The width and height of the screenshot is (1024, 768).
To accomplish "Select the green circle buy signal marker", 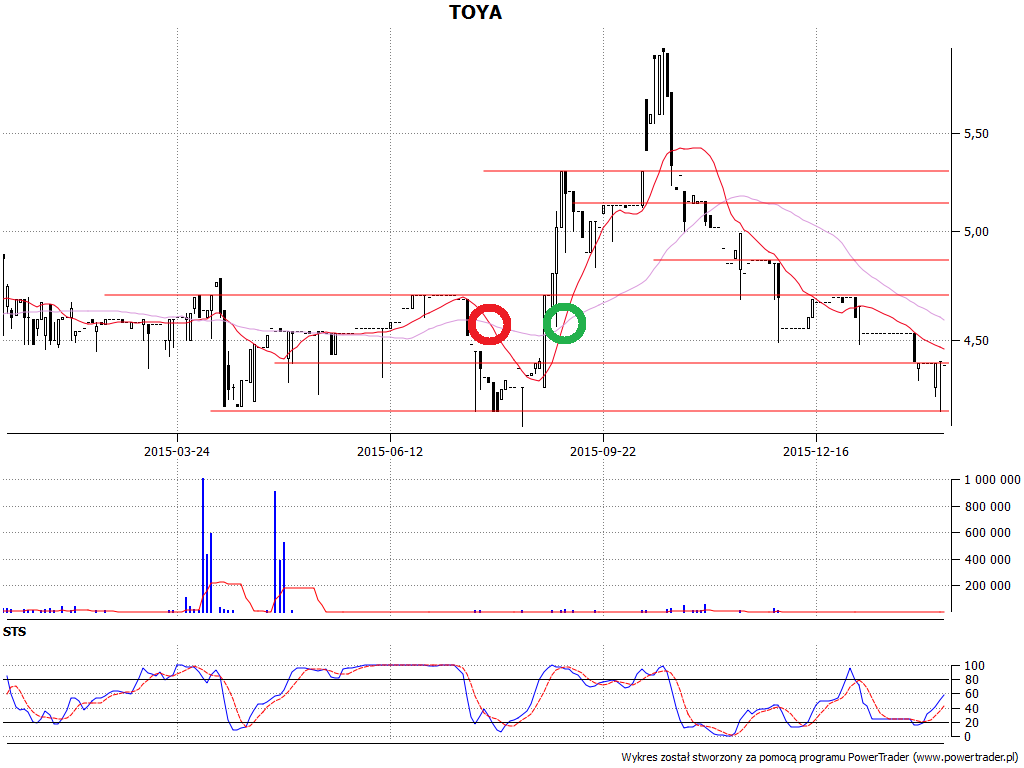I will click(x=565, y=323).
